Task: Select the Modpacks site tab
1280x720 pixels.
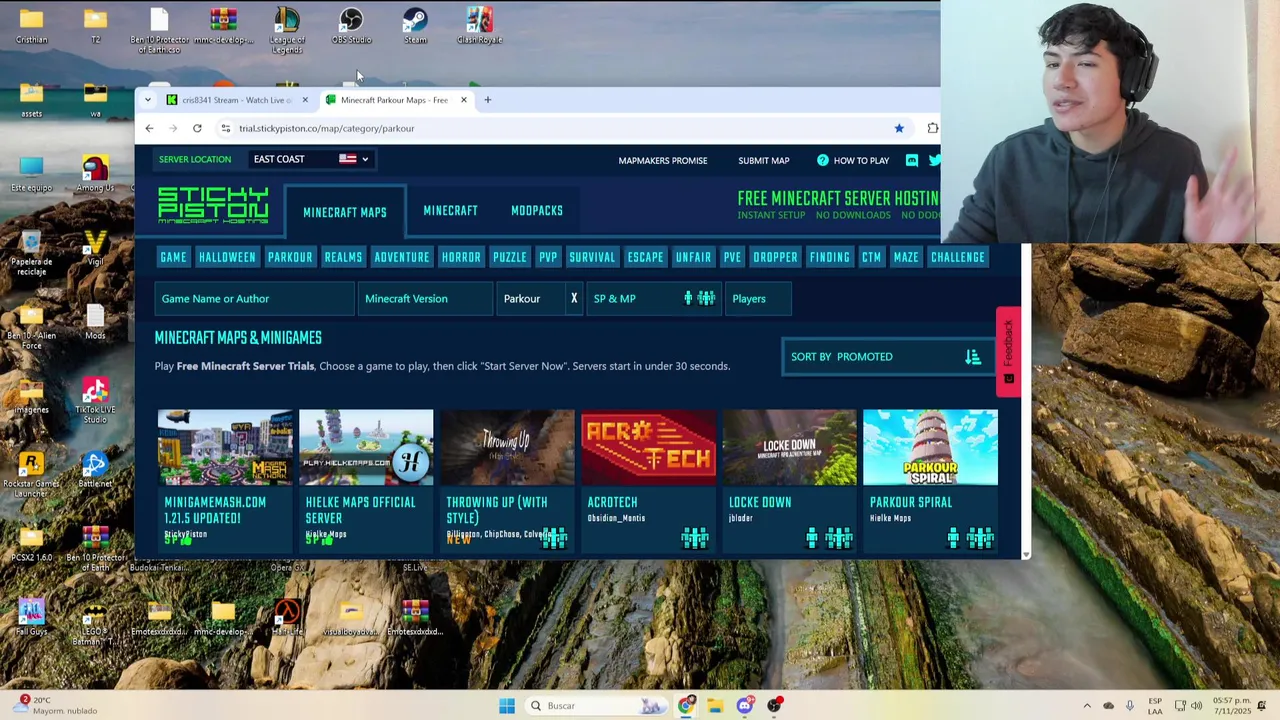Action: [x=537, y=211]
